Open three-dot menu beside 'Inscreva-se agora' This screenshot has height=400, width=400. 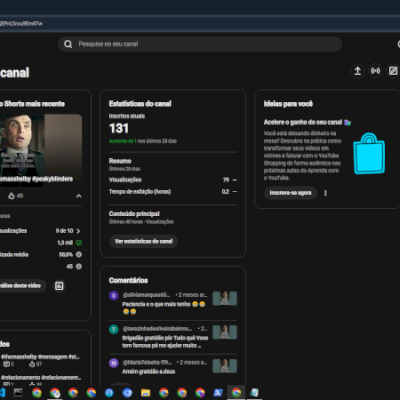click(x=325, y=193)
